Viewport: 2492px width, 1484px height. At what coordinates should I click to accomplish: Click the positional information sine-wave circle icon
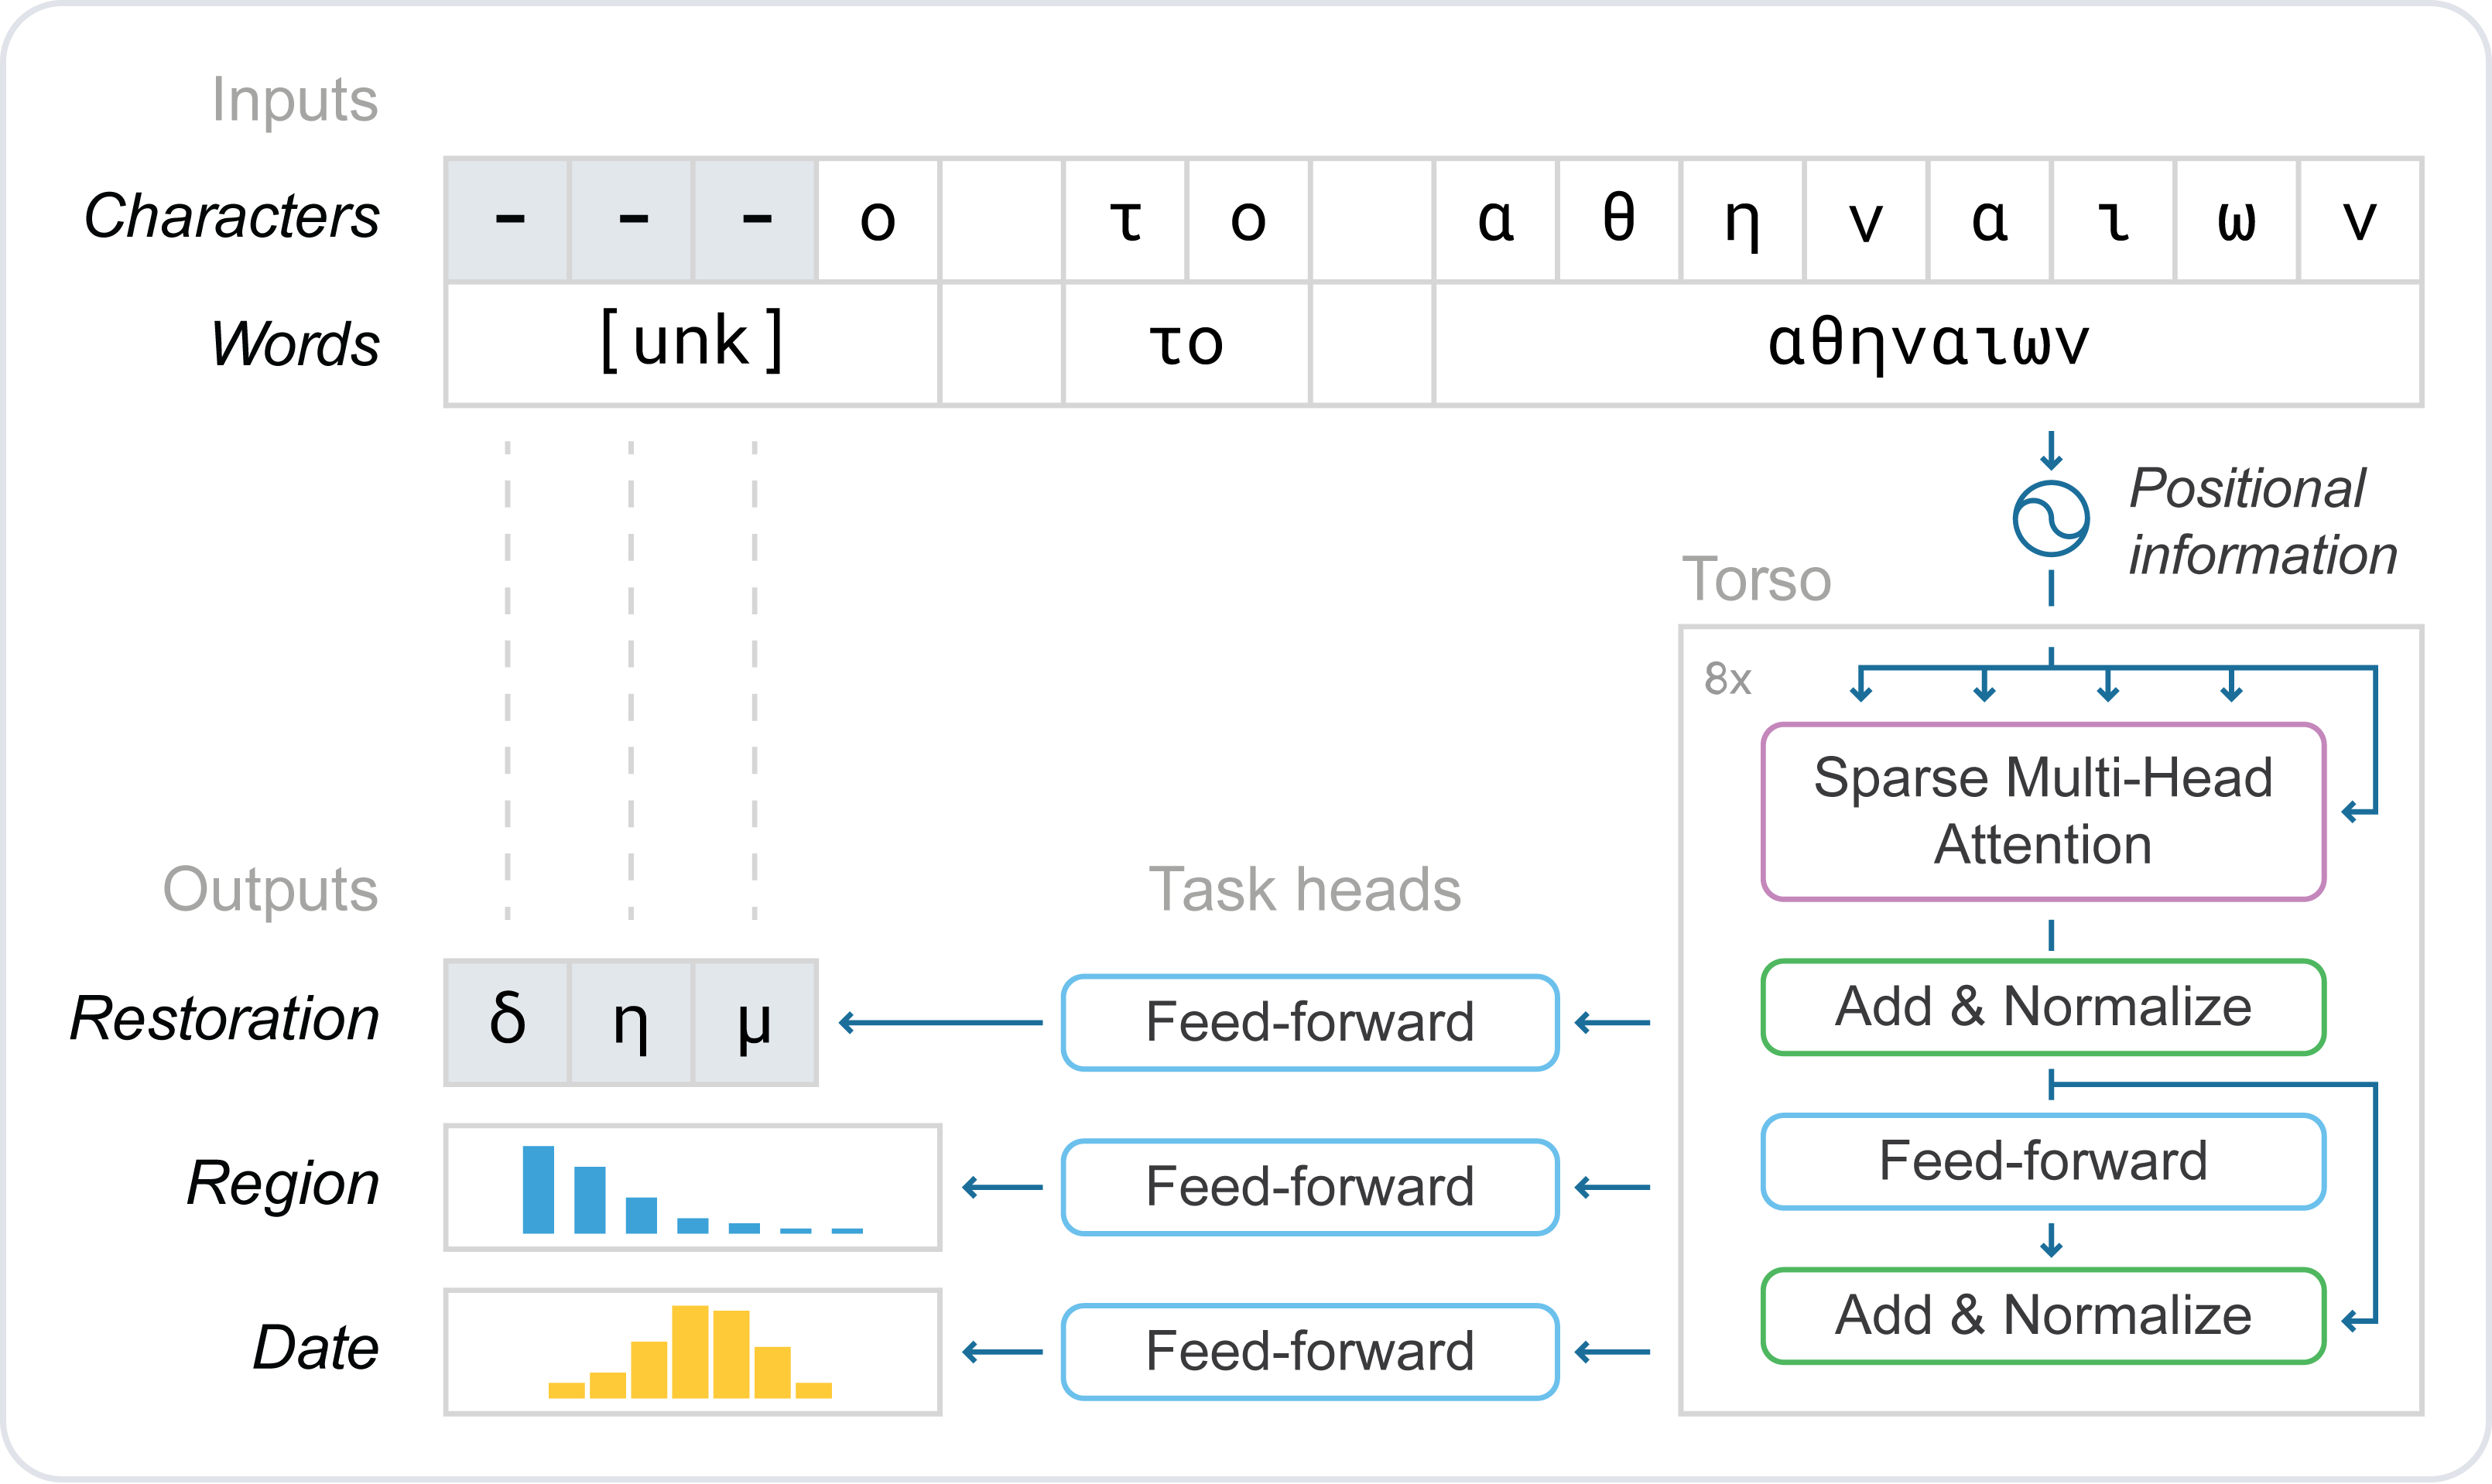click(x=2050, y=519)
